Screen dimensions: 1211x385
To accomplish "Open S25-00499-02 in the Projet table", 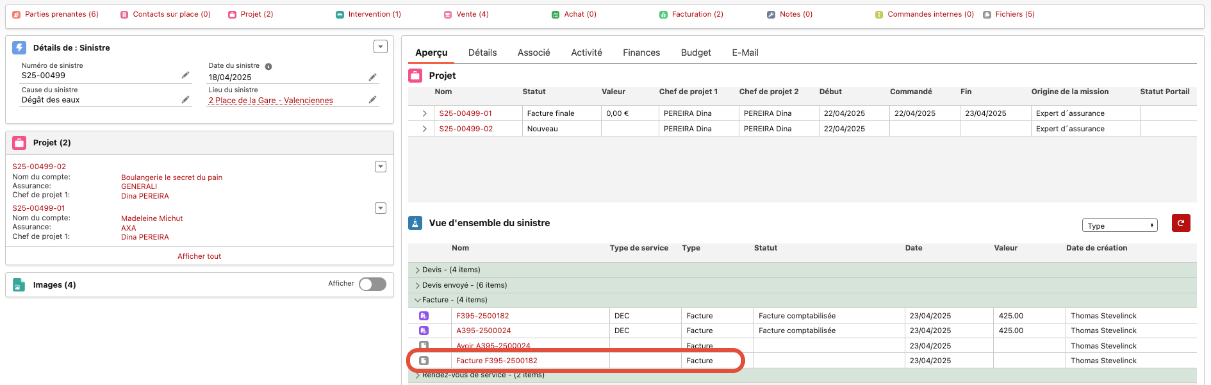I will [x=465, y=128].
